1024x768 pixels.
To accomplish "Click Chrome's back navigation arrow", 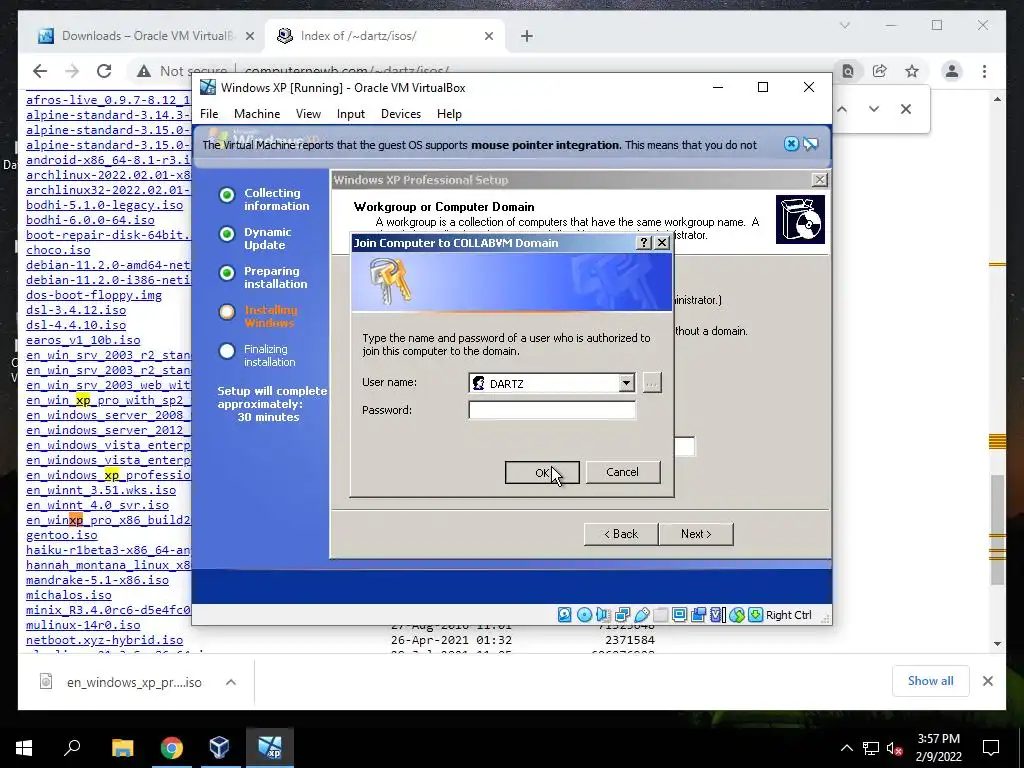I will coord(40,71).
